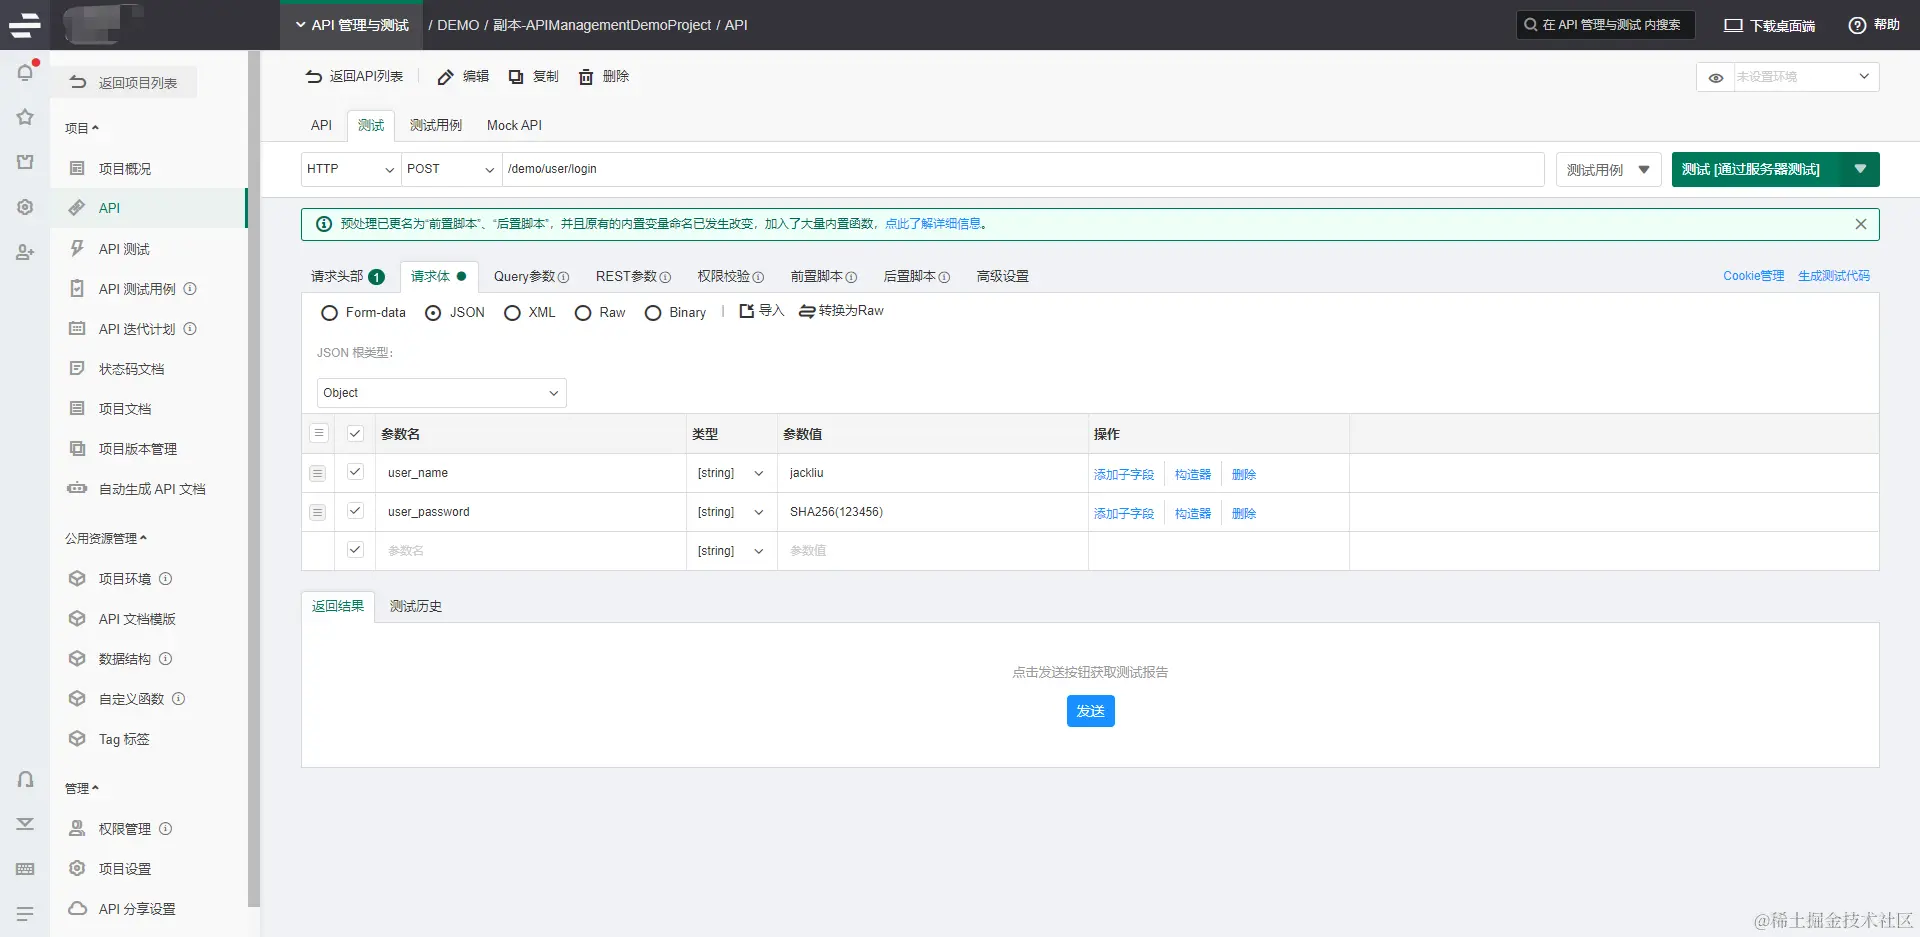Open the headset support icon

(25, 780)
